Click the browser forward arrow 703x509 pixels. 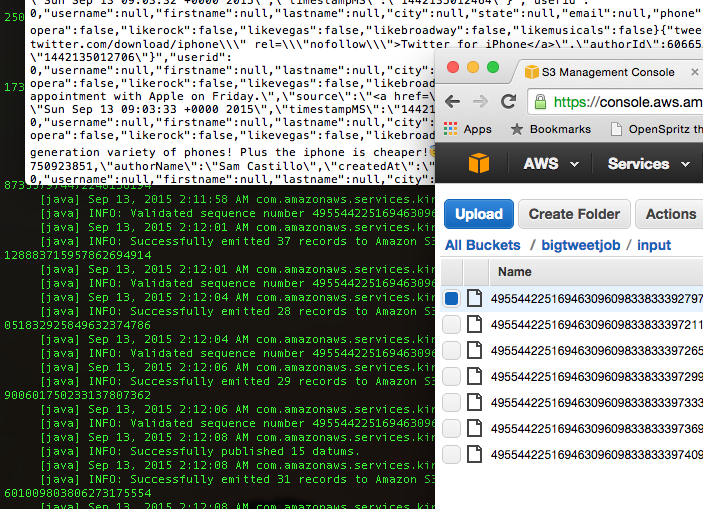tap(480, 102)
